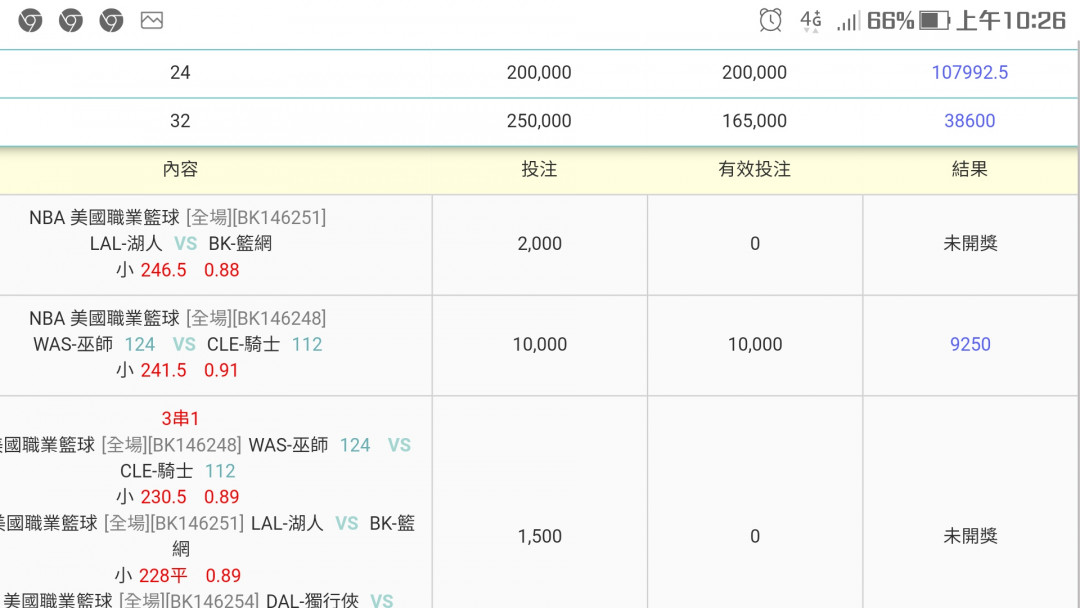Image resolution: width=1080 pixels, height=608 pixels.
Task: Select the WAS-巫師 124 VS CLE-騎士 112 score line
Action: 178,344
